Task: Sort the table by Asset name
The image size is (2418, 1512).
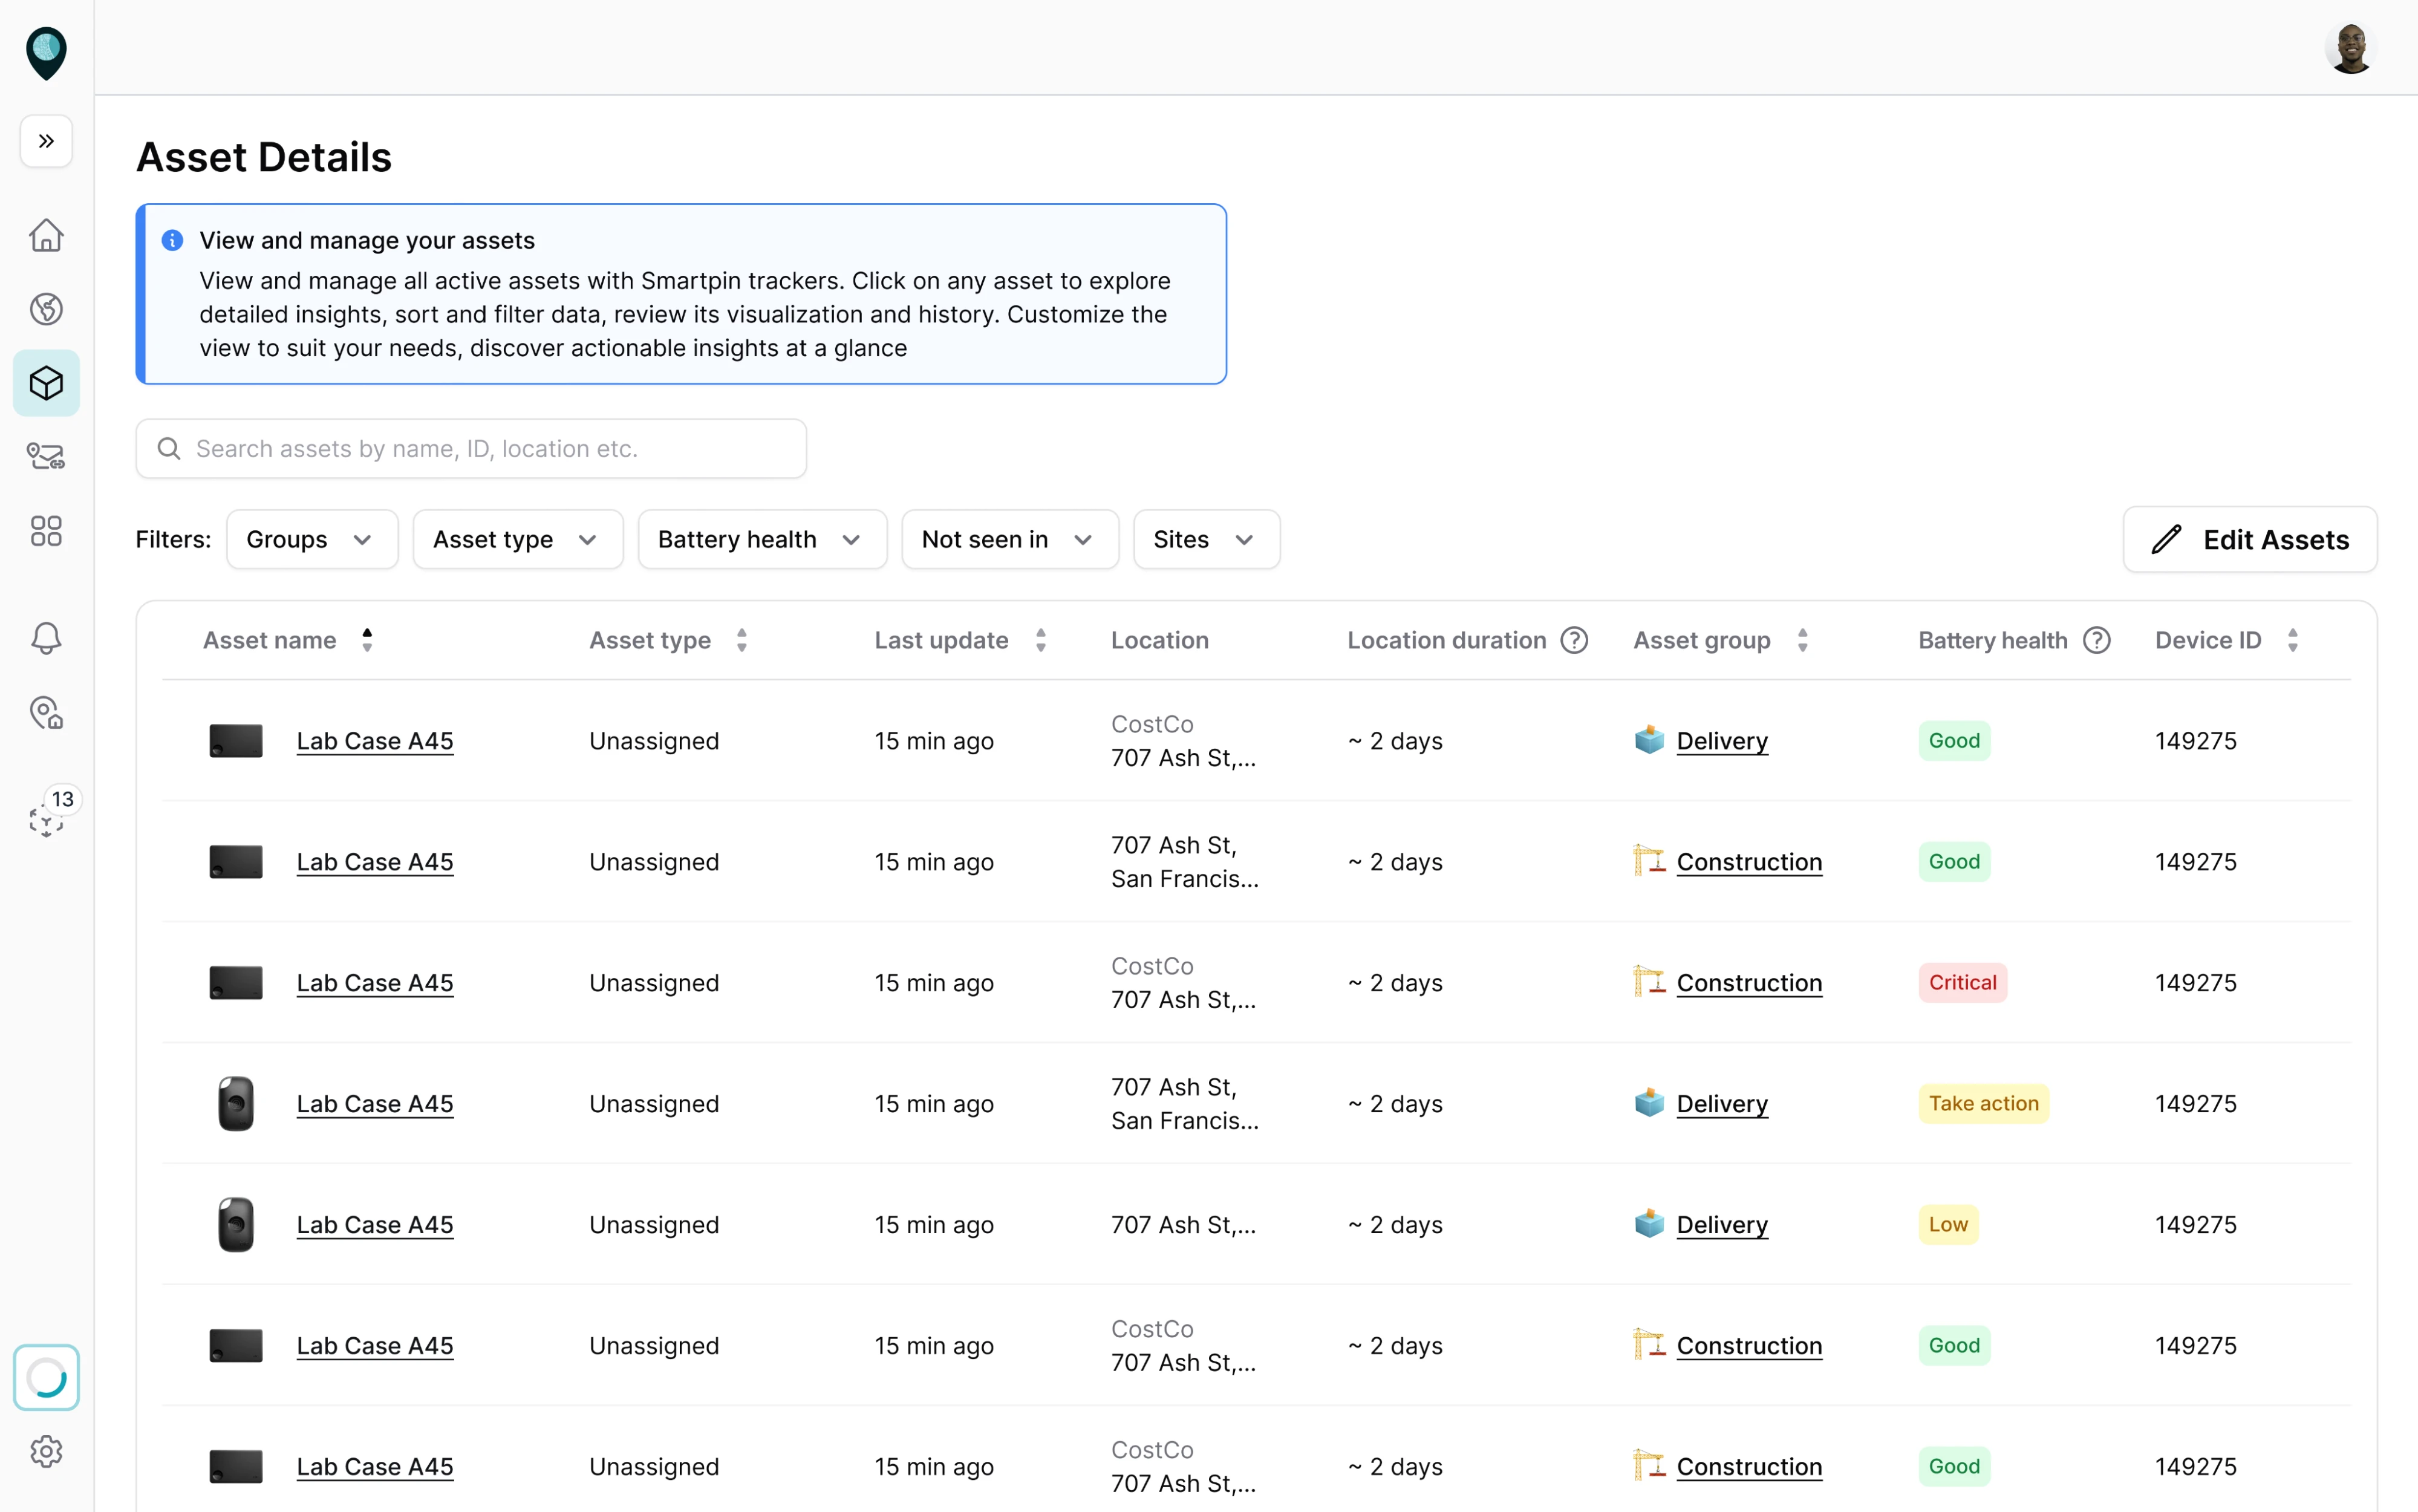Action: point(366,639)
